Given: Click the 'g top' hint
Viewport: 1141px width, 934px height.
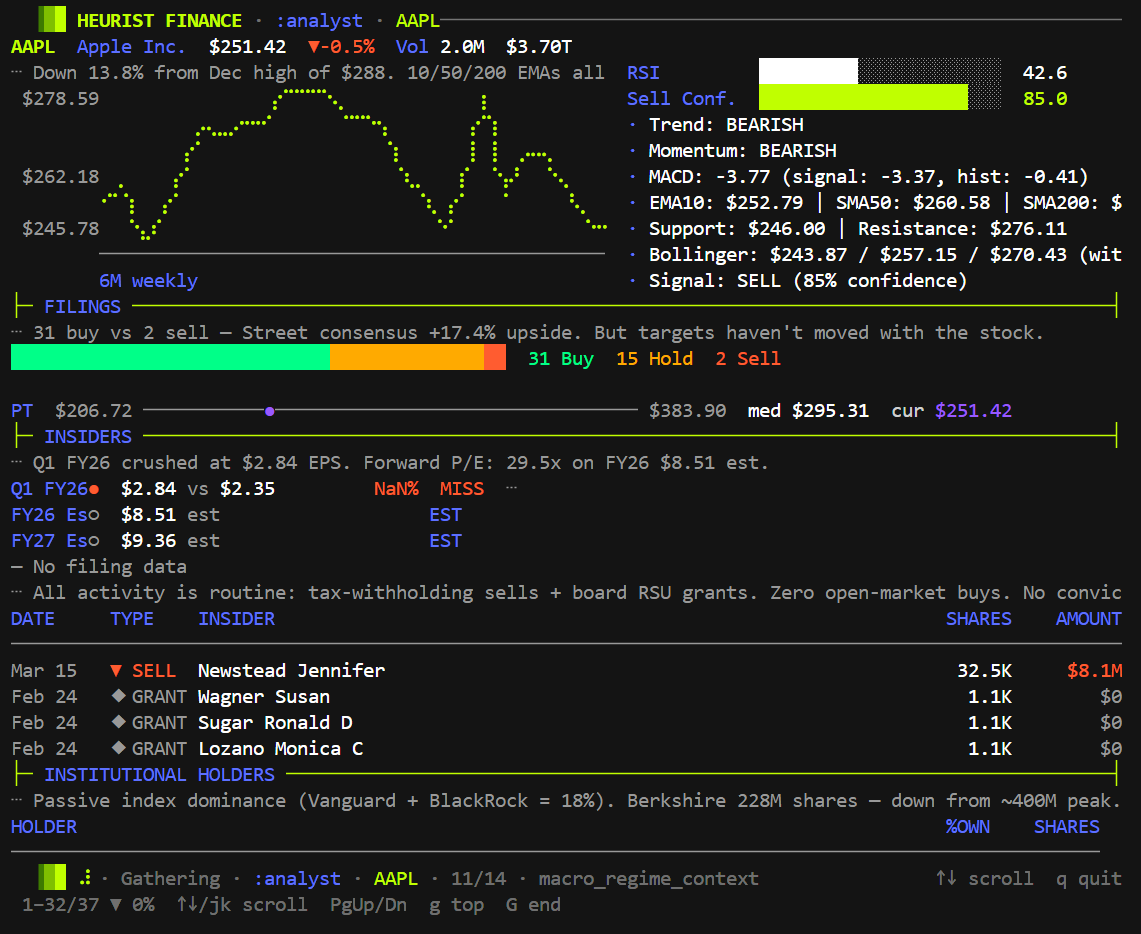Looking at the screenshot, I should tap(456, 904).
